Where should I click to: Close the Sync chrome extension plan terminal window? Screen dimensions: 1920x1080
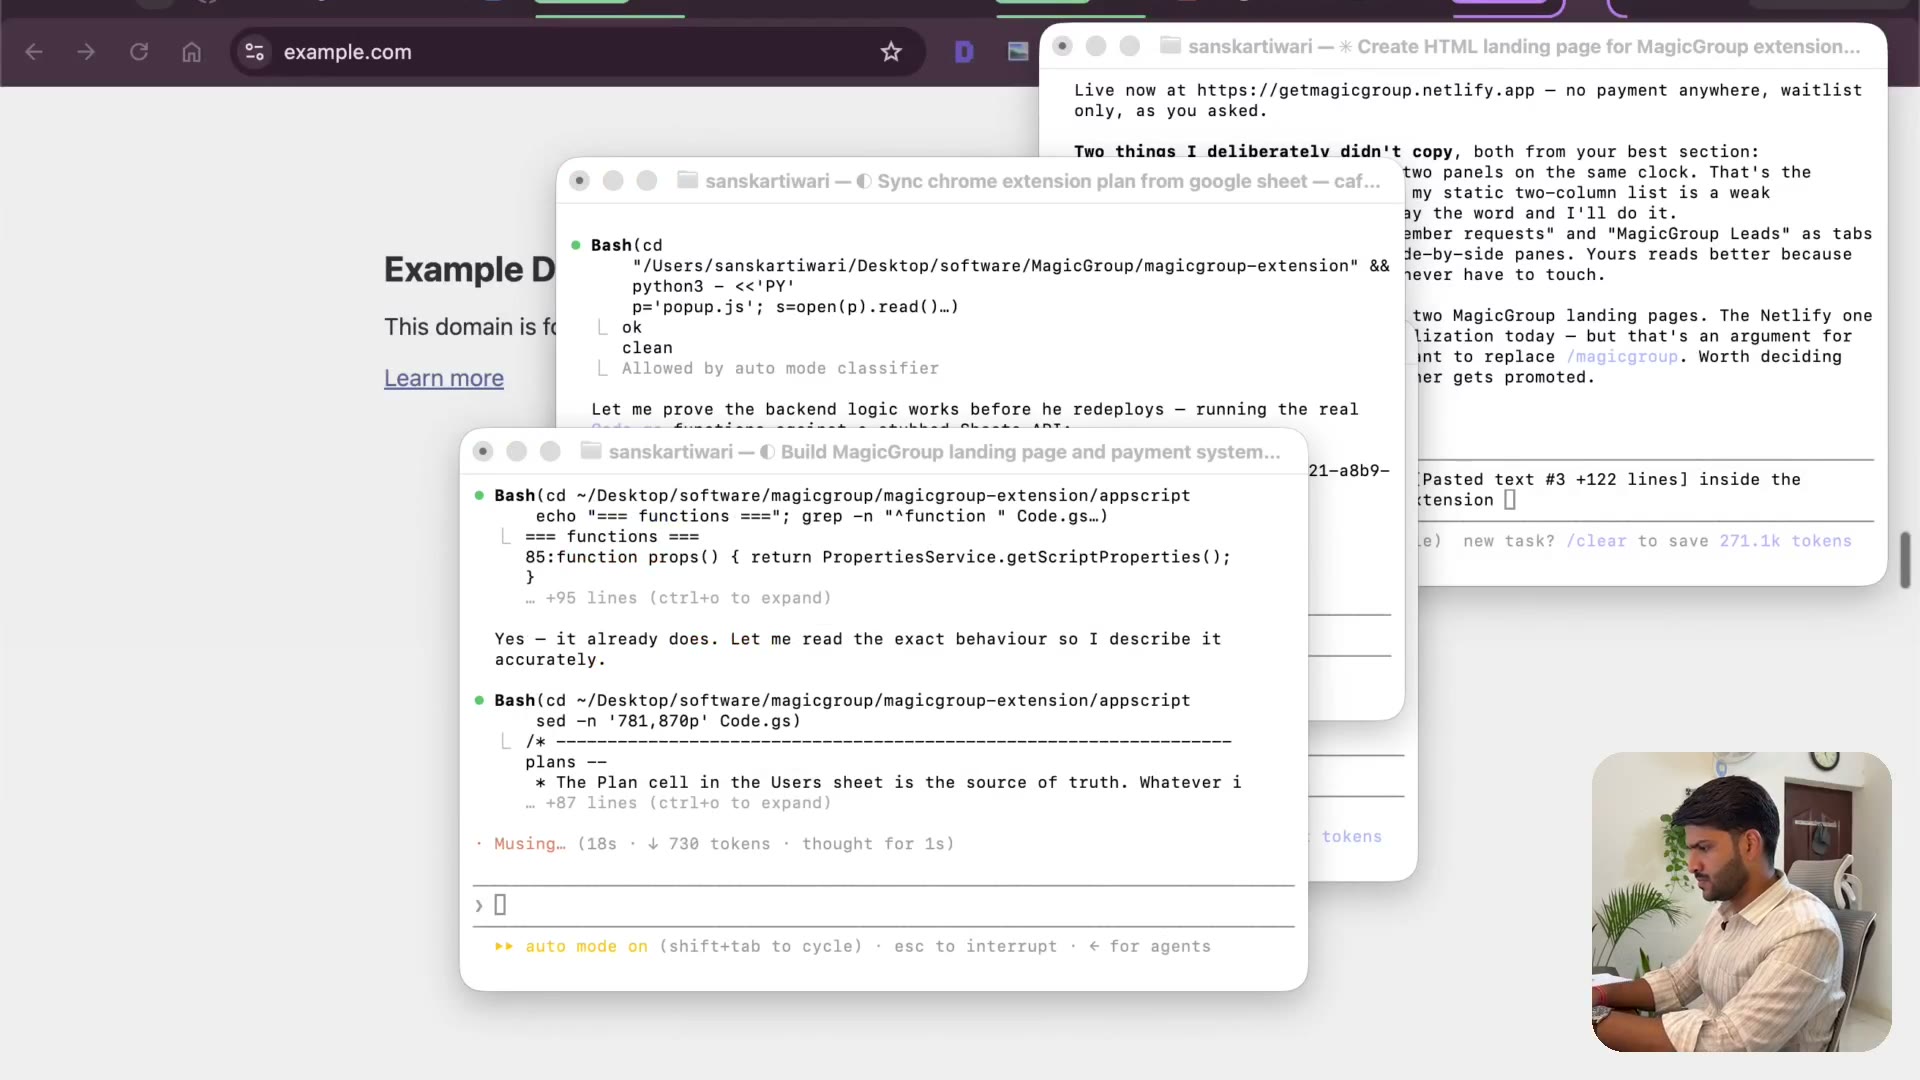click(x=579, y=180)
